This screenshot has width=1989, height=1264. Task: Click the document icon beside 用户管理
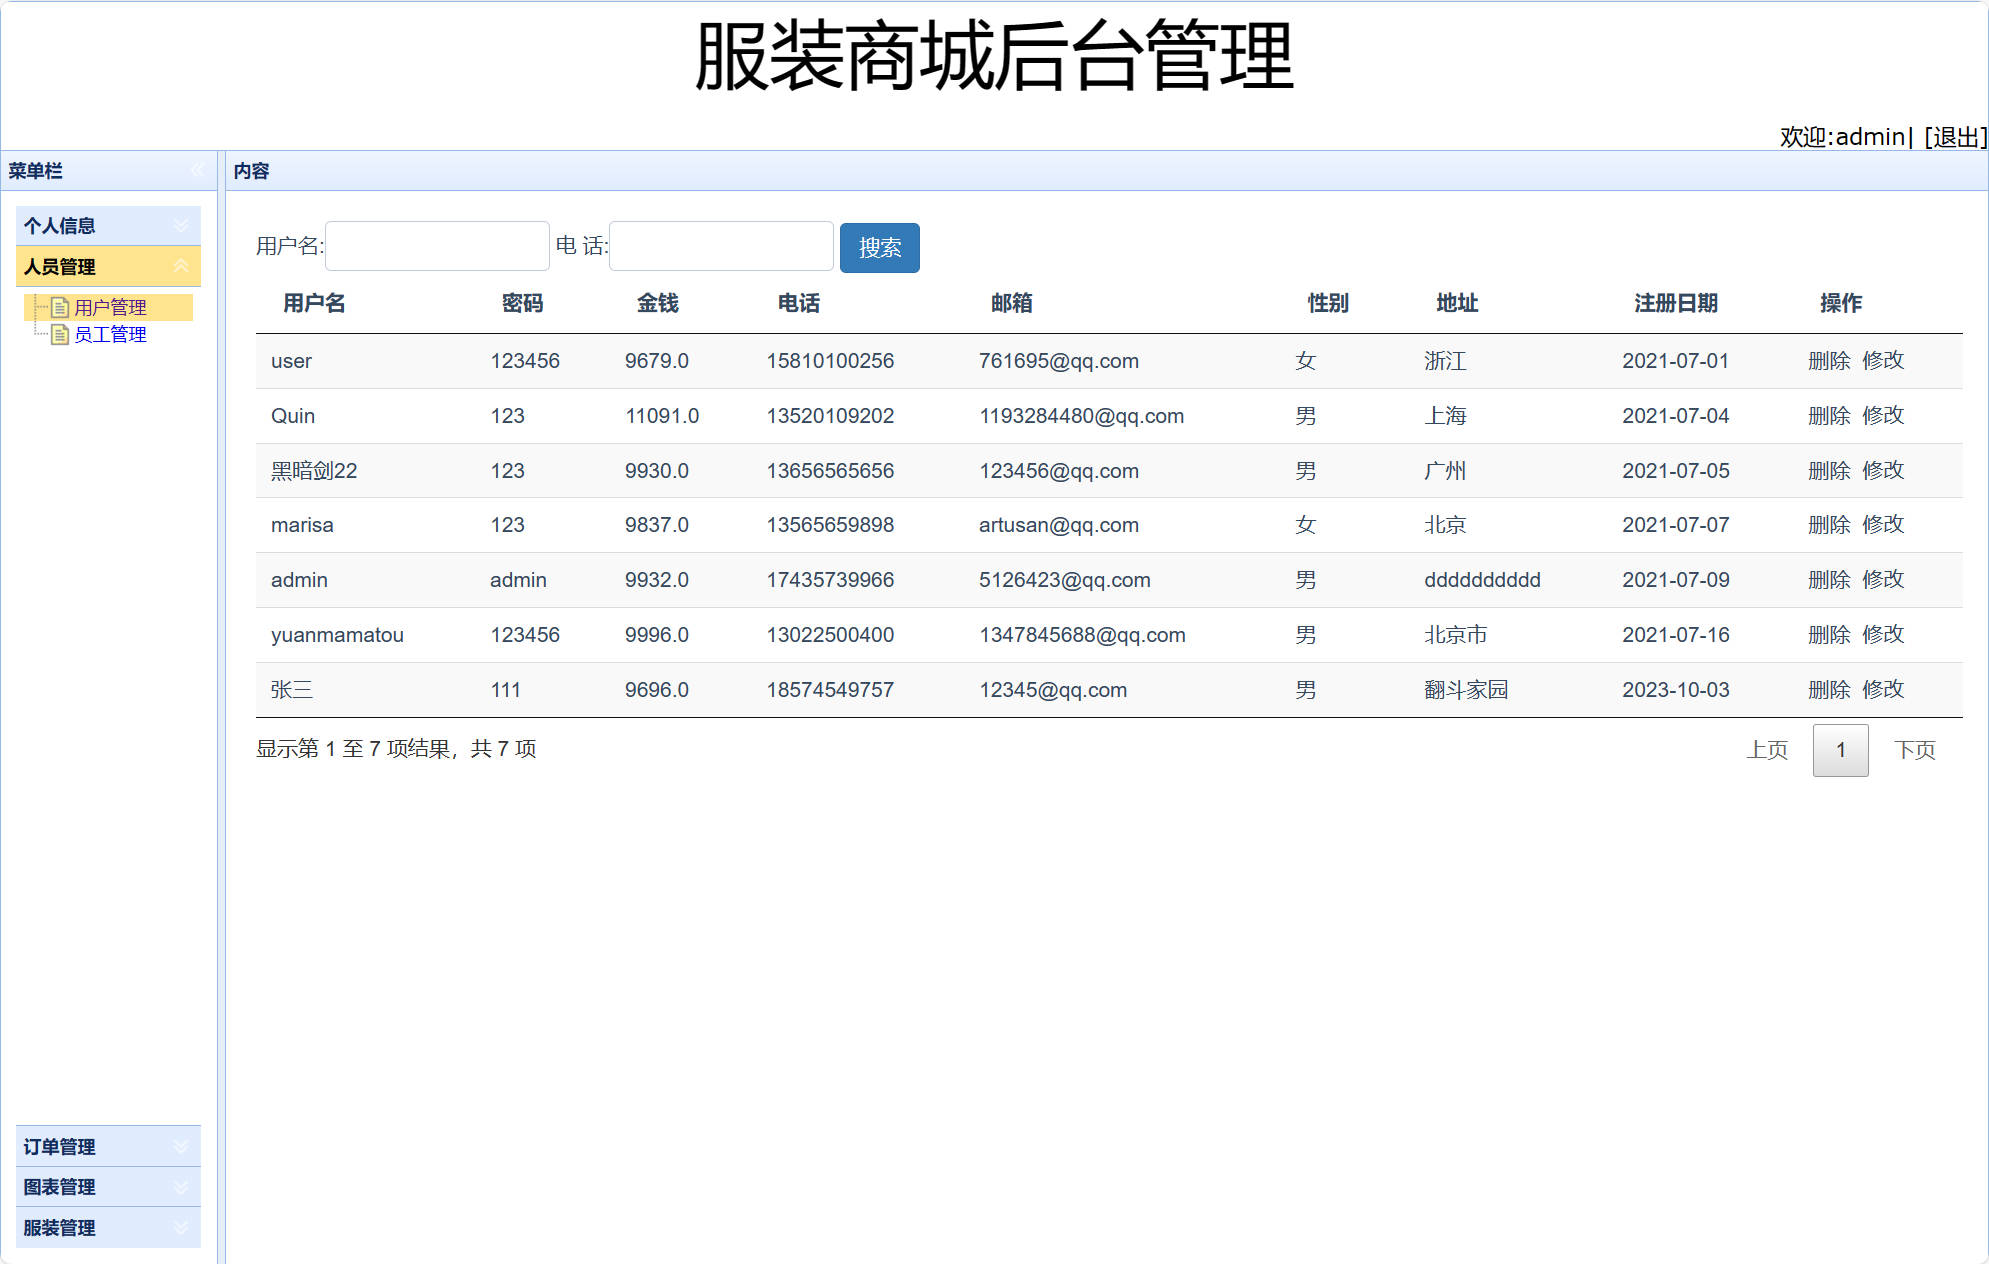pos(59,307)
